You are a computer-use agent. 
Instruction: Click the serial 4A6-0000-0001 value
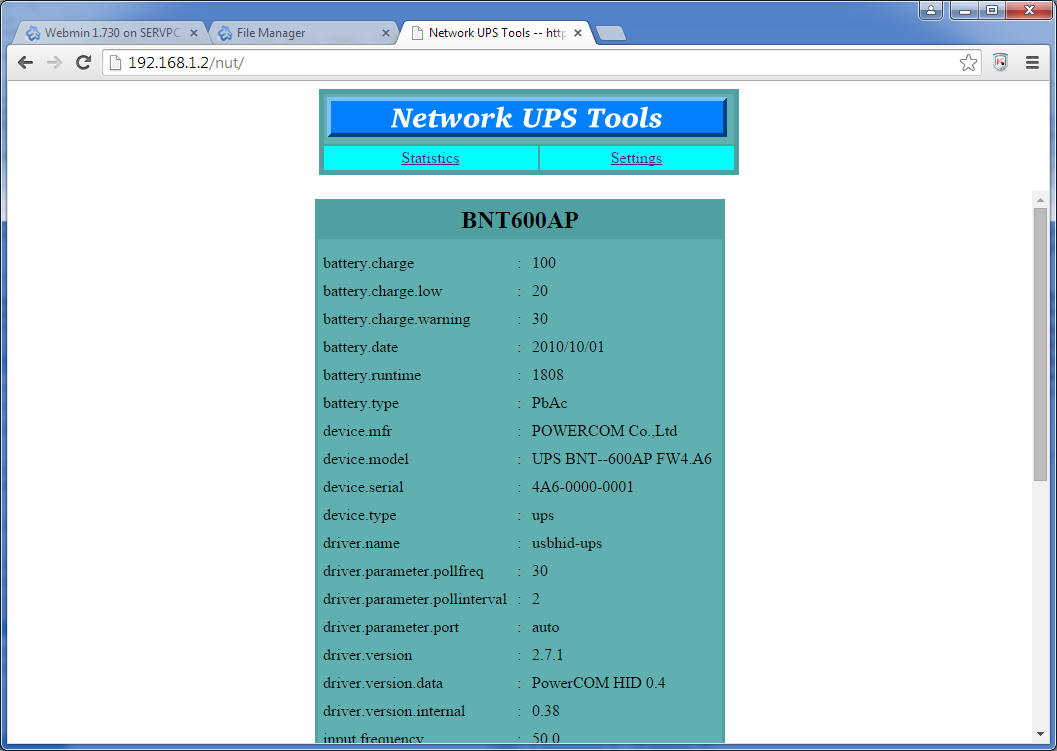(582, 487)
